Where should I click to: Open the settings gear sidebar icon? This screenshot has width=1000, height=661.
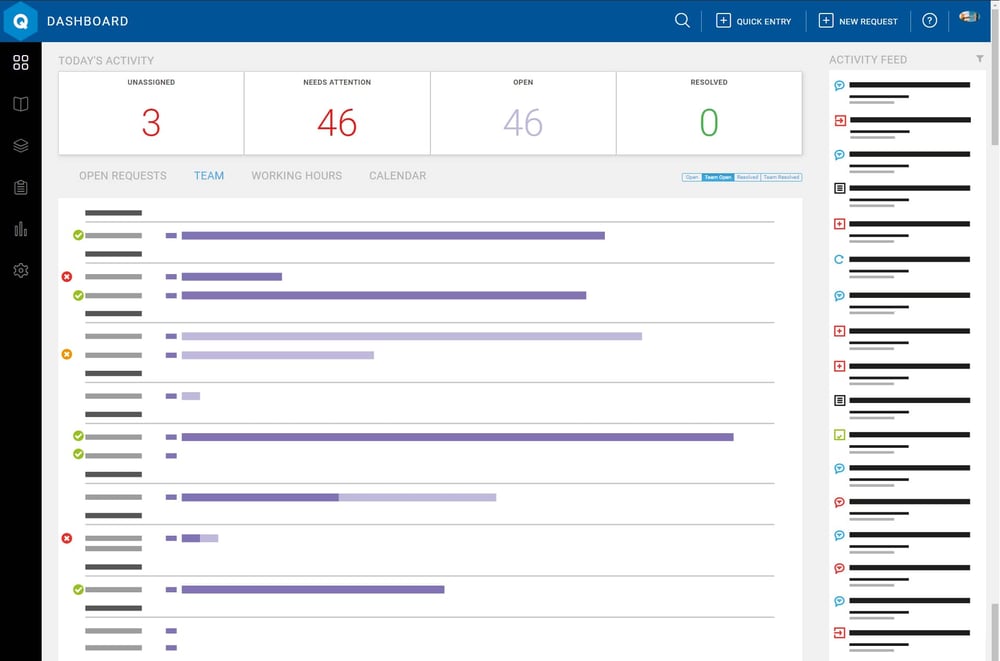point(20,270)
